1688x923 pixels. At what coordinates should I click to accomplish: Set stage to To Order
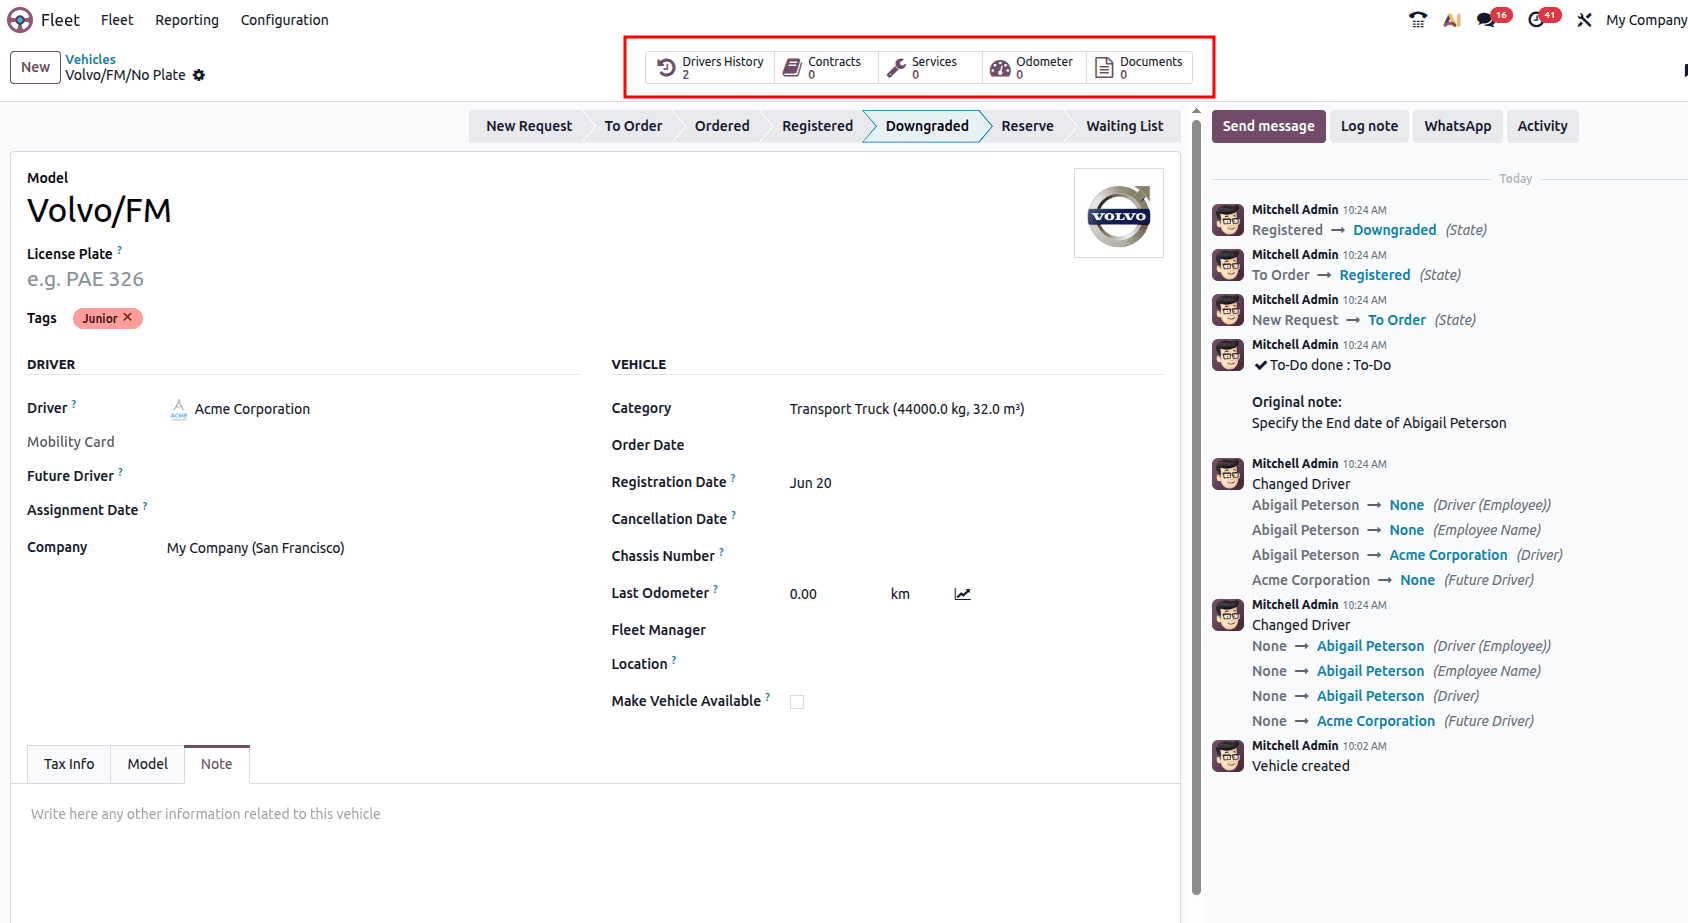(633, 126)
